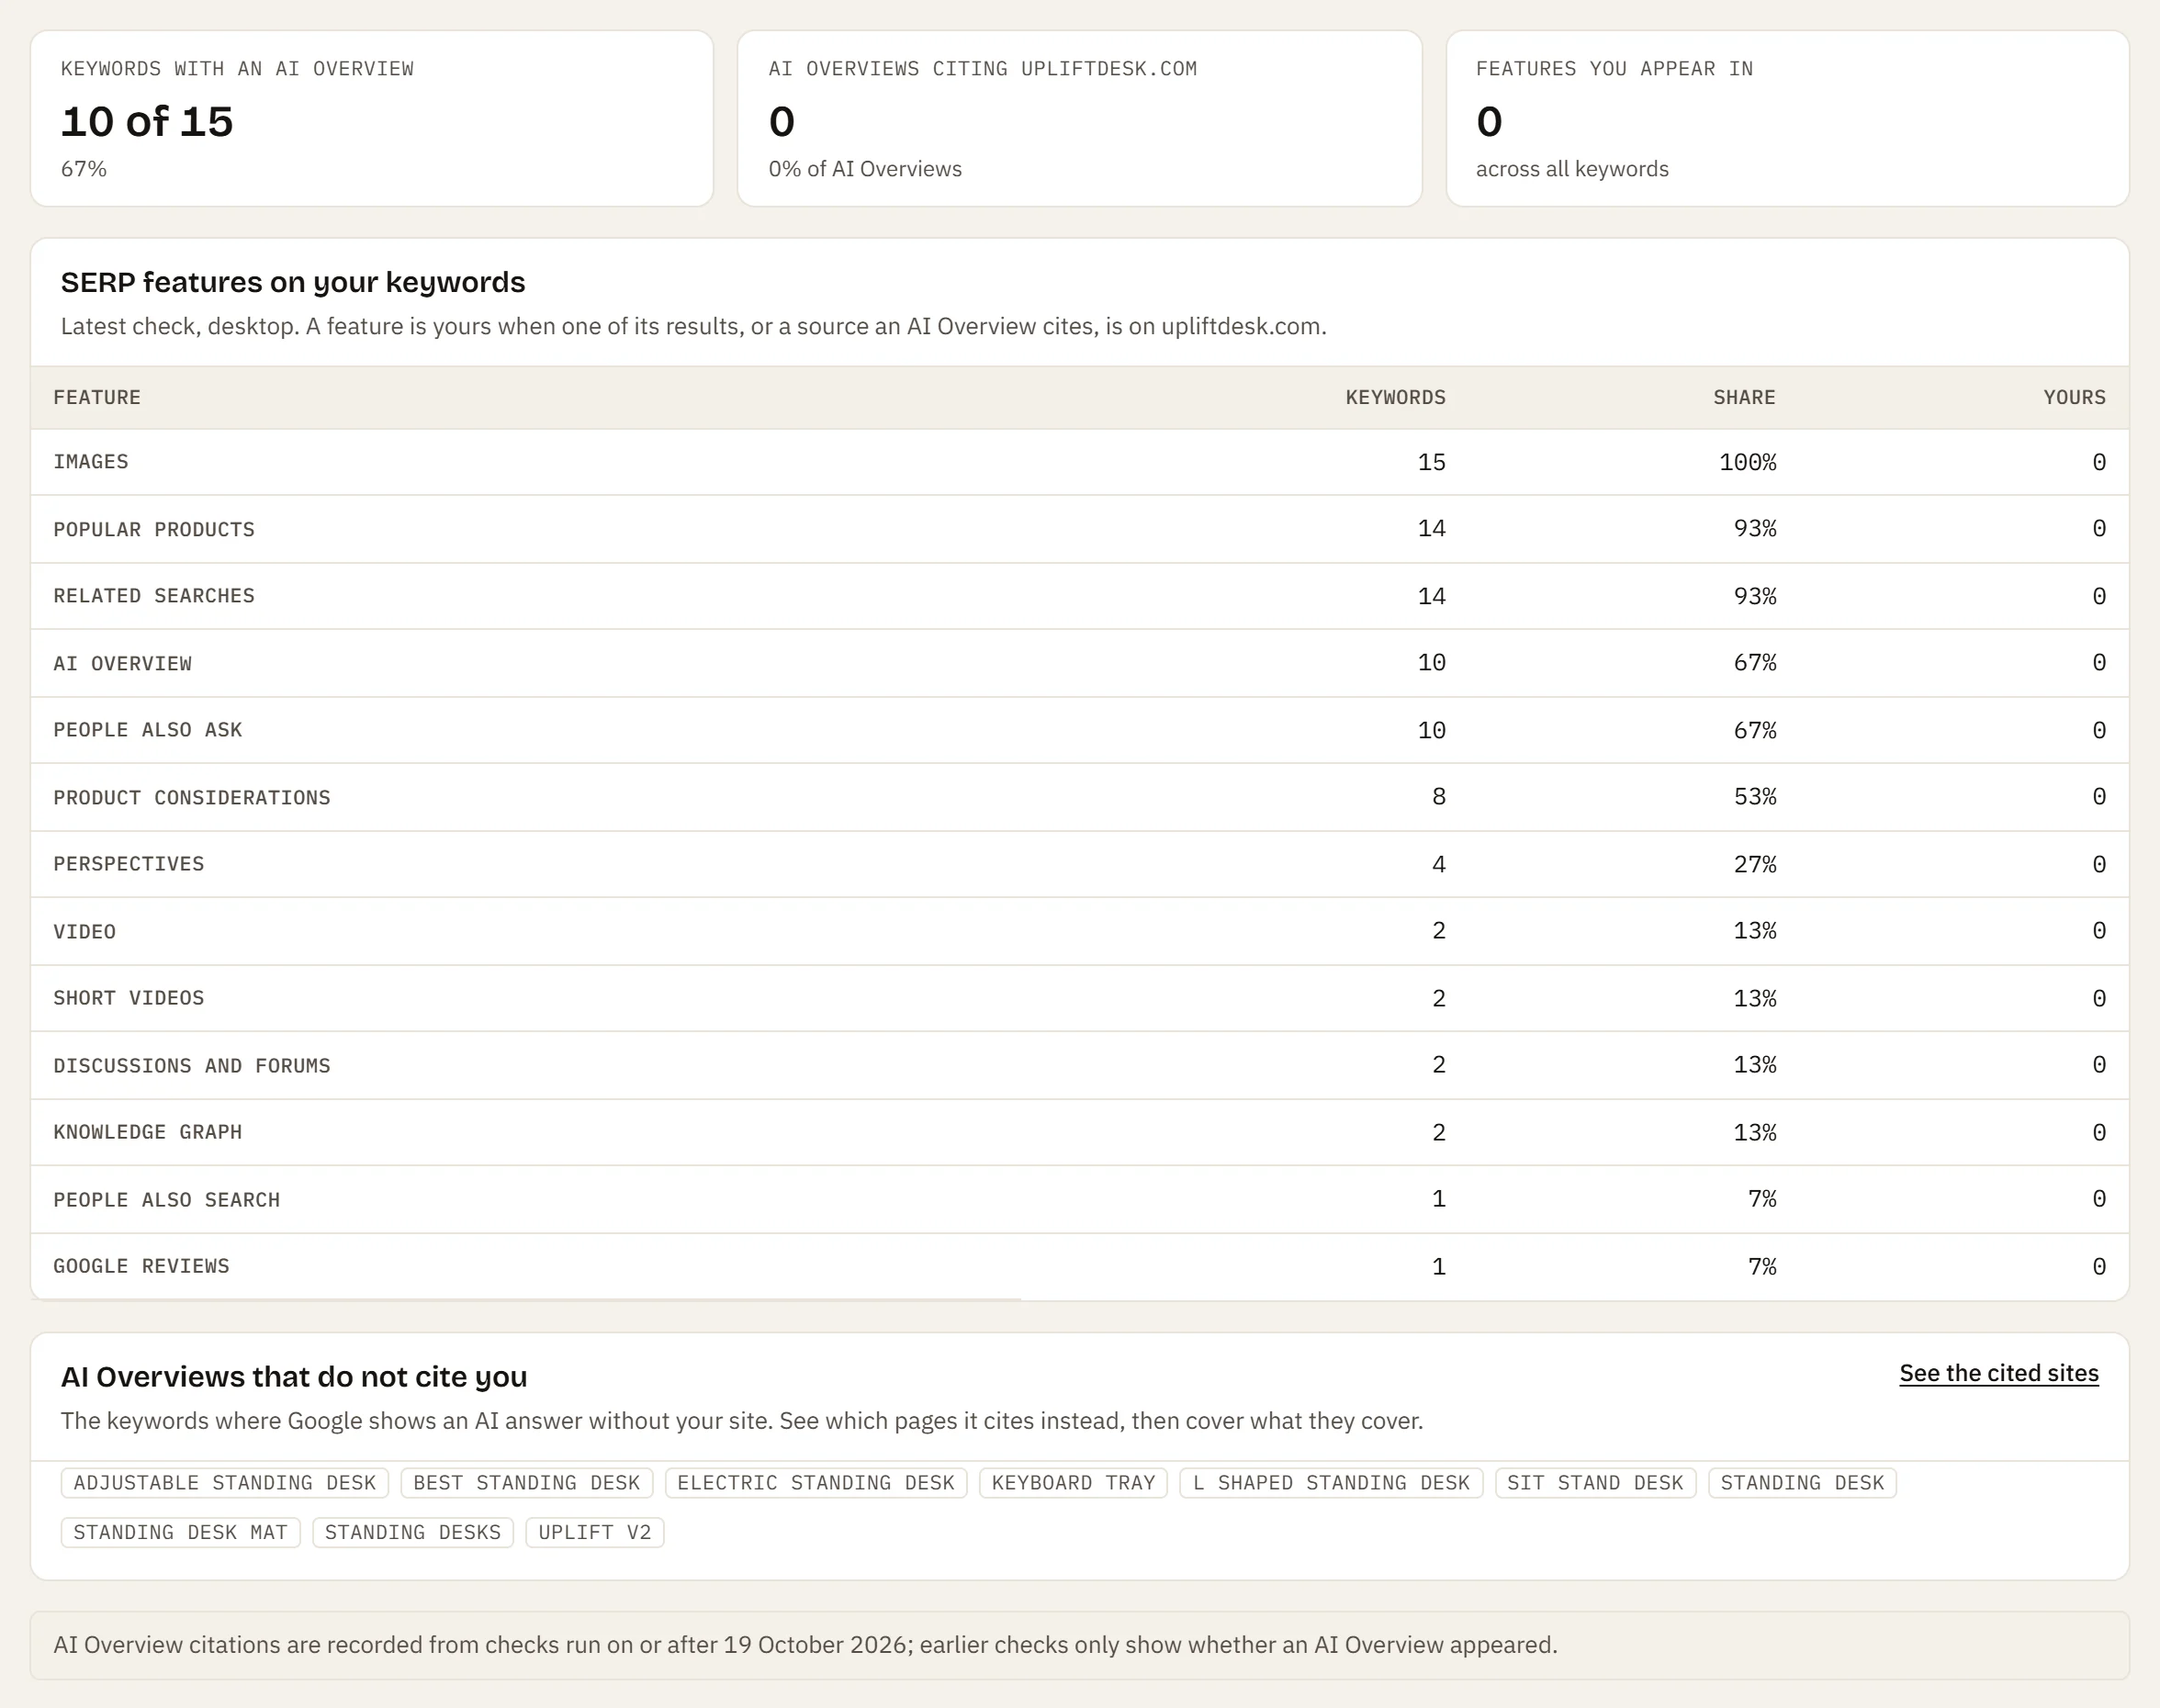This screenshot has height=1708, width=2160.
Task: Select the IMAGES feature row label
Action: pos(91,462)
